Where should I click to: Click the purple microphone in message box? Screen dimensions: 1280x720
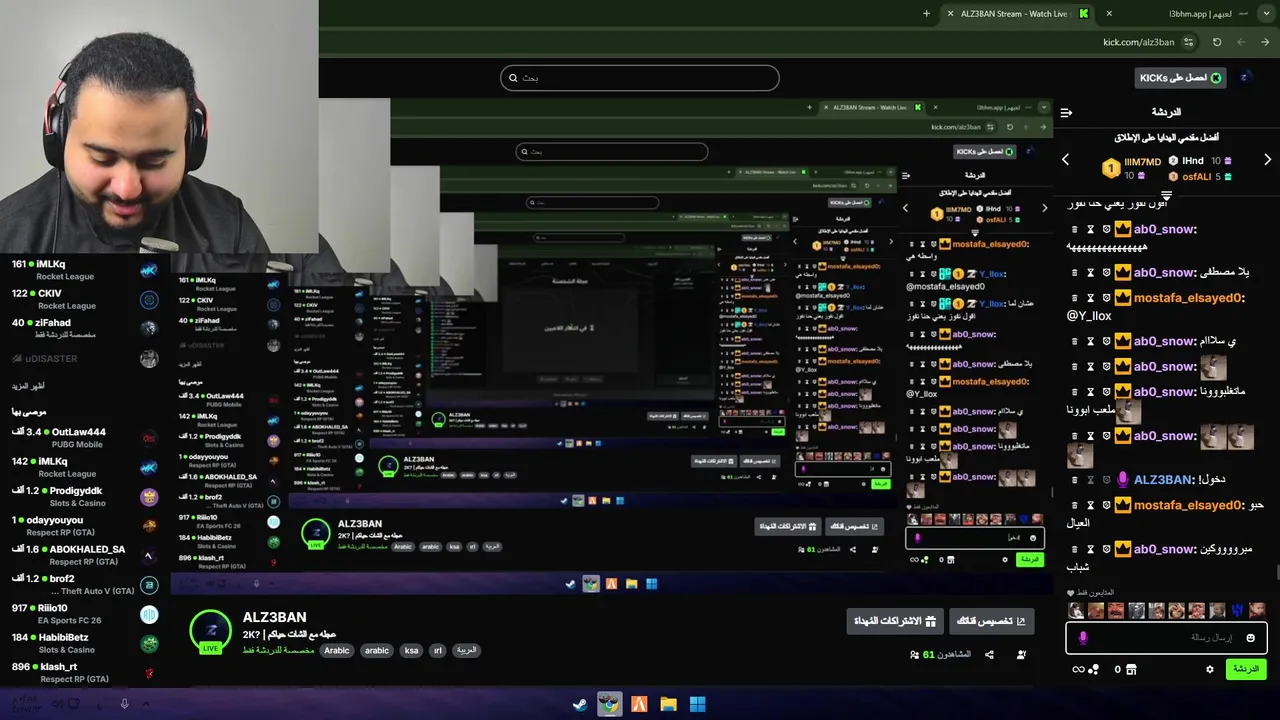click(x=1083, y=637)
